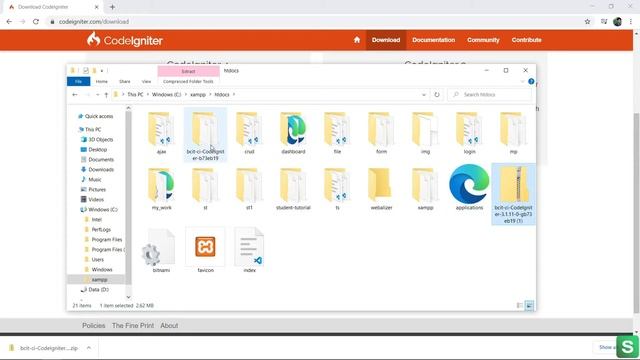Select the webalizer folder
The image size is (640, 360).
click(381, 189)
